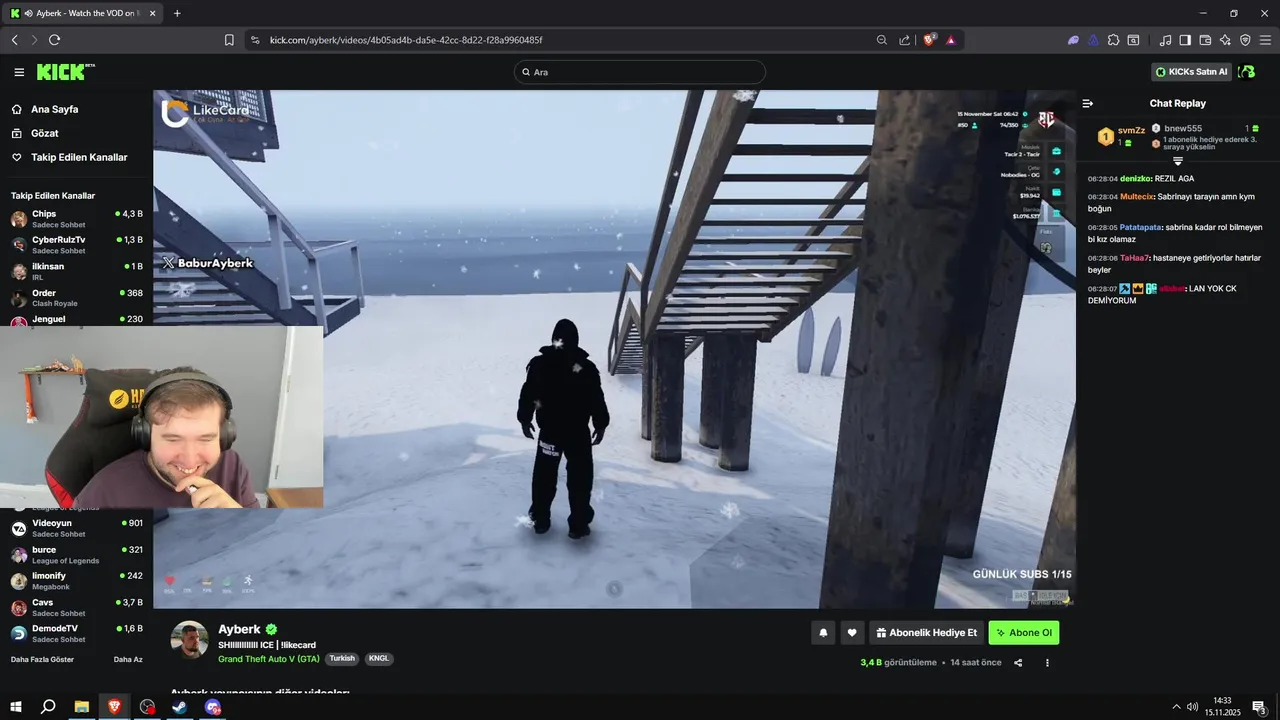Select the Turkish language tag
Viewport: 1280px width, 720px height.
342,659
